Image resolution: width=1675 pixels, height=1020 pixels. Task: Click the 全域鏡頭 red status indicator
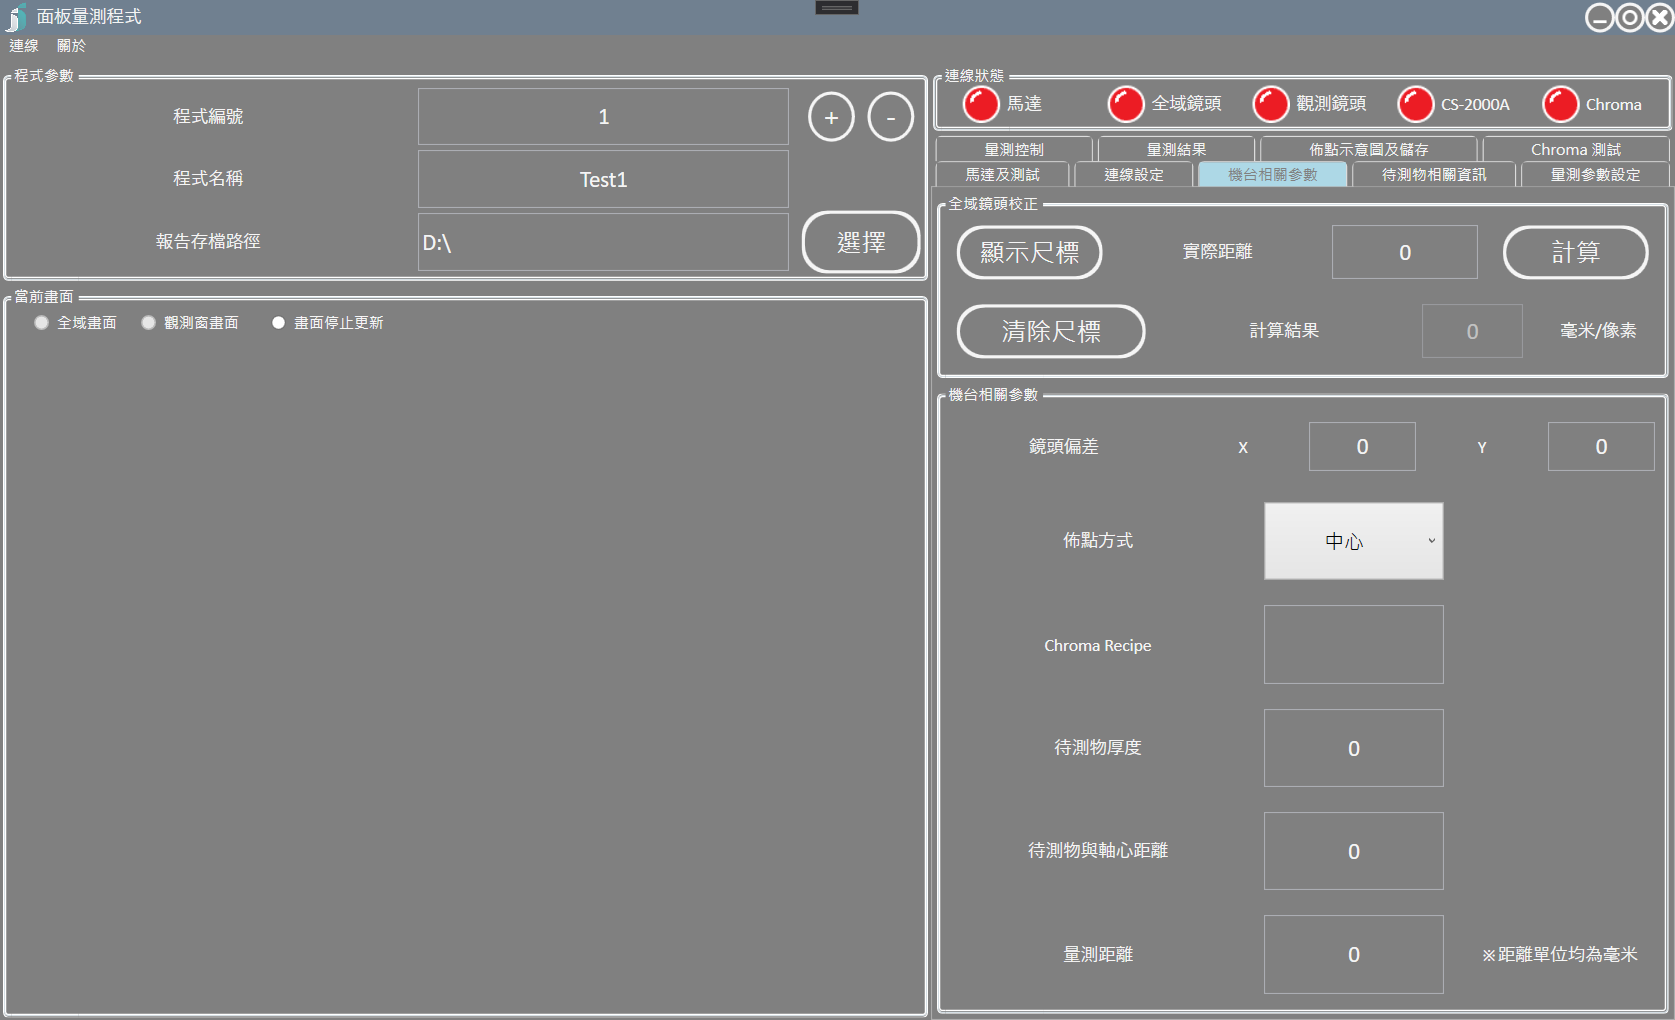pyautogui.click(x=1126, y=104)
